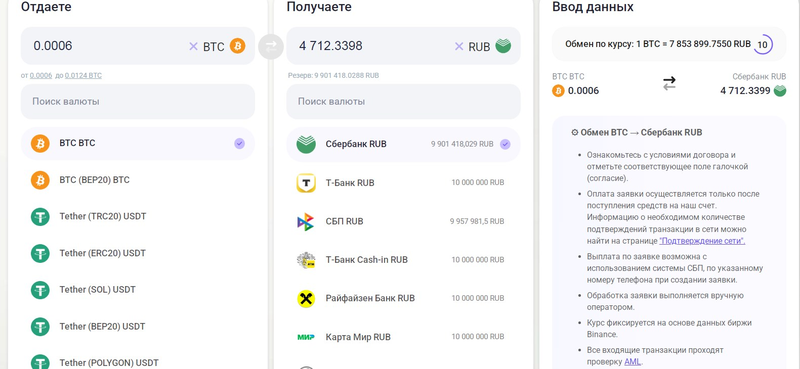Viewport: 800px width, 369px height.
Task: Click the swap currencies round arrow button
Action: tap(270, 46)
